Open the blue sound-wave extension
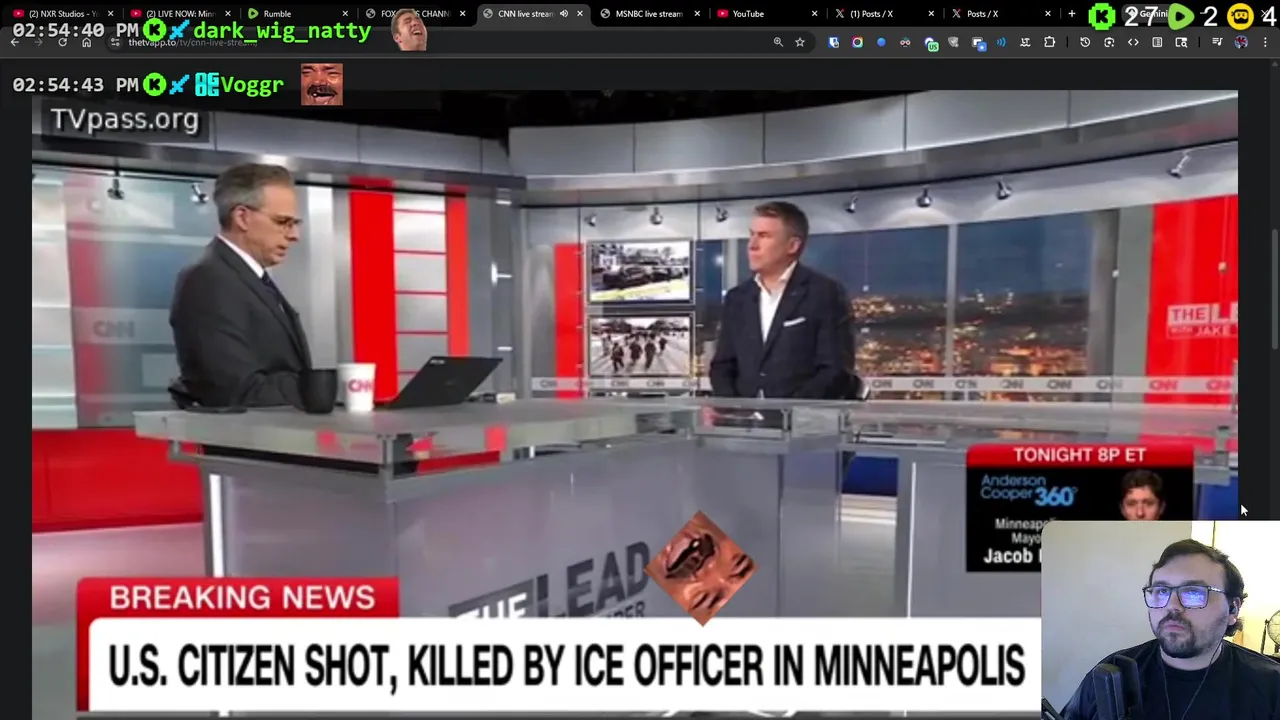This screenshot has width=1280, height=720. pyautogui.click(x=1001, y=42)
